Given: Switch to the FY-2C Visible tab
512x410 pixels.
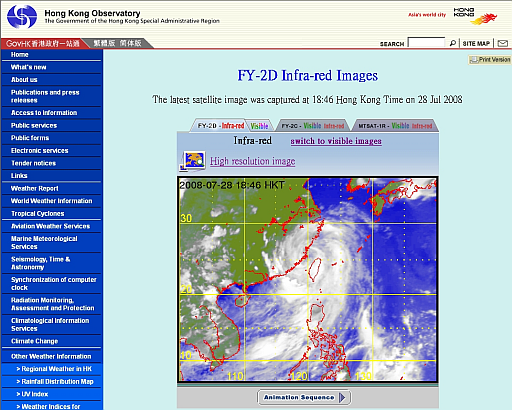Looking at the screenshot, I should point(312,126).
